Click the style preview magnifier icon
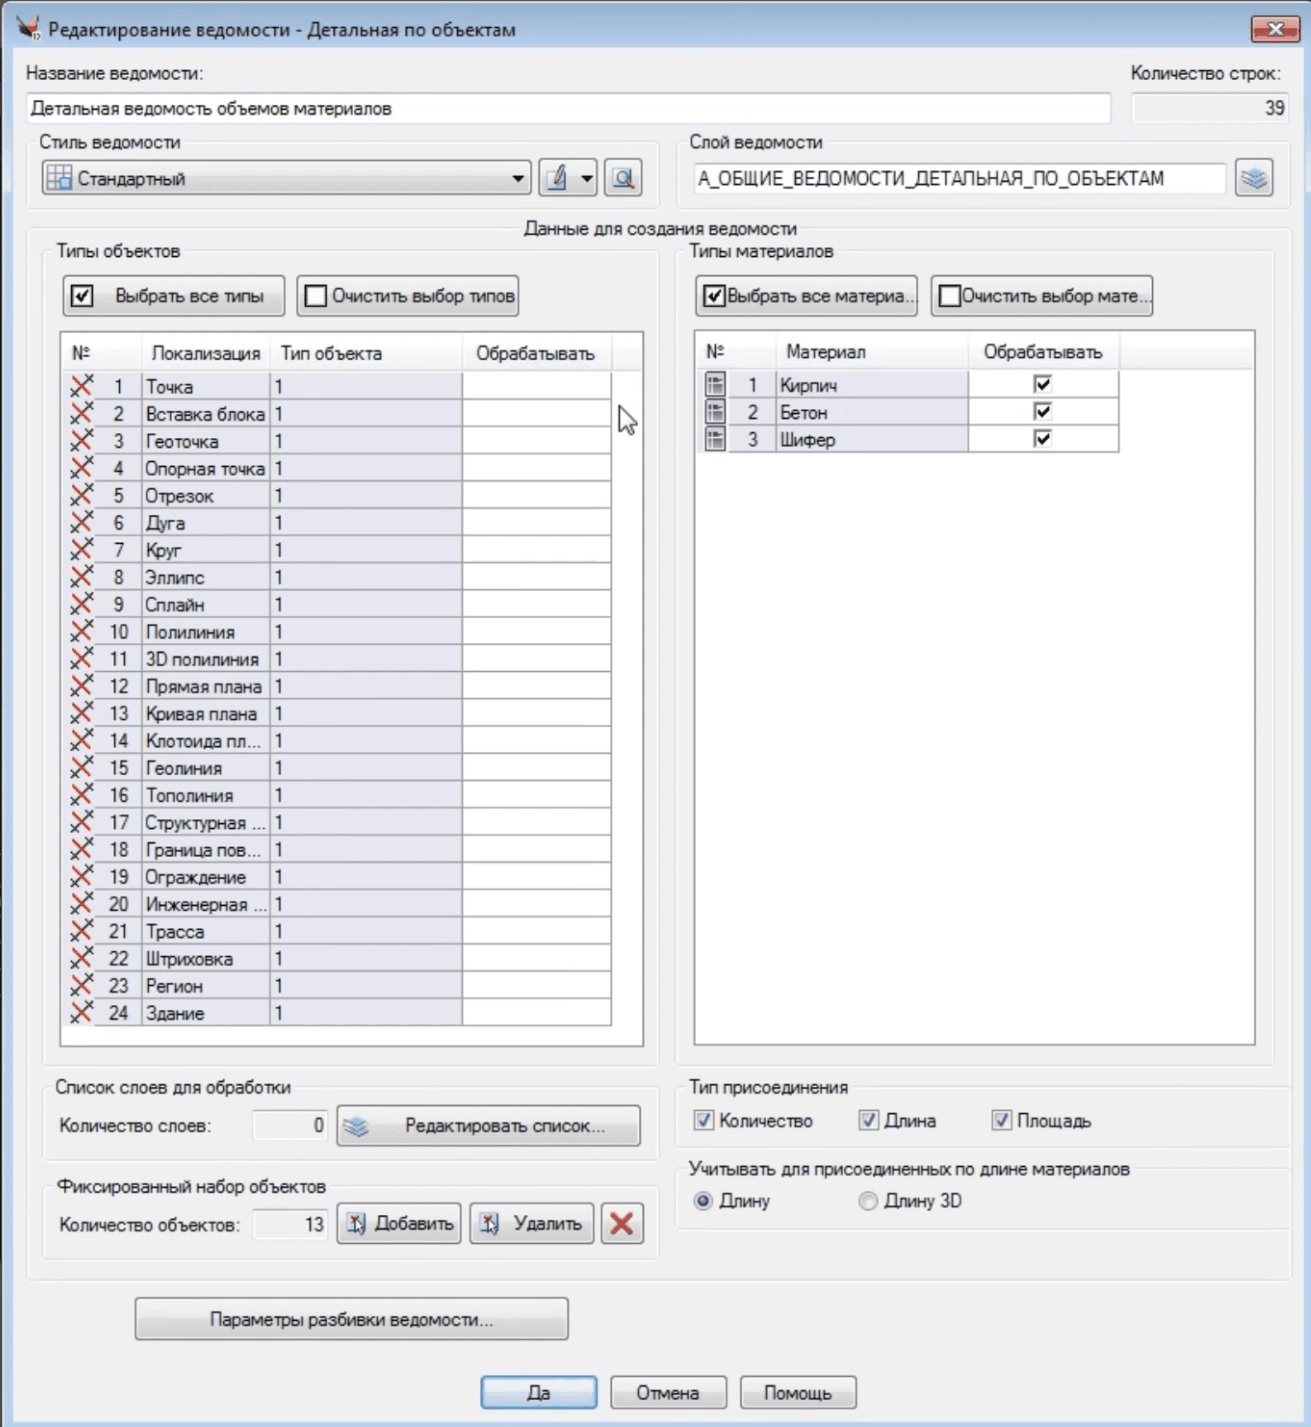Image resolution: width=1311 pixels, height=1427 pixels. [x=623, y=179]
